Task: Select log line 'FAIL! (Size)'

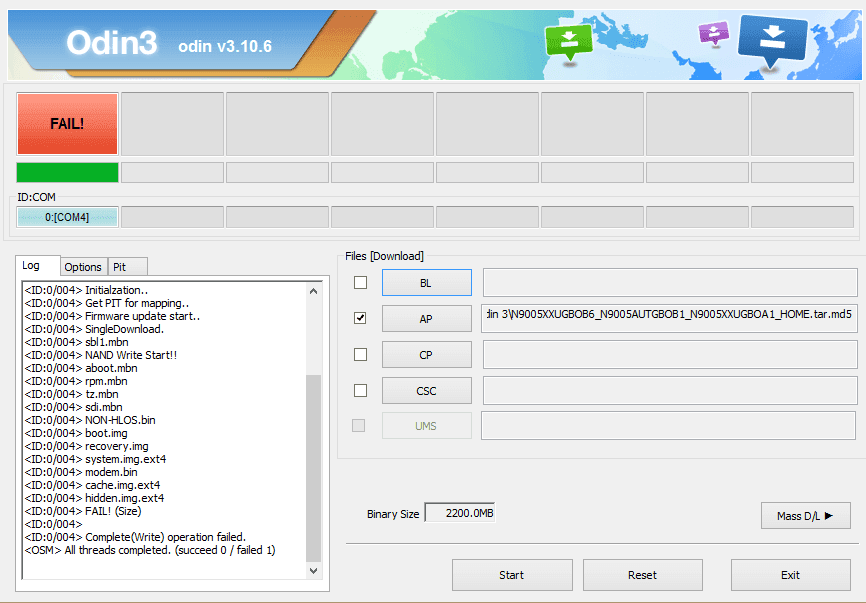Action: [x=83, y=511]
